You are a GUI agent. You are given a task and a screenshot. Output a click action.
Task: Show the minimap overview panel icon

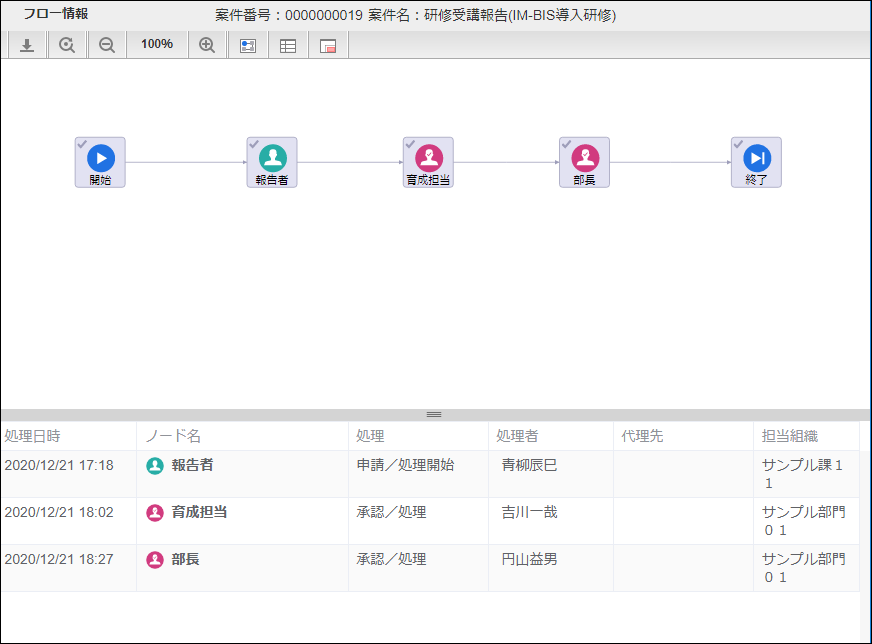[x=328, y=45]
